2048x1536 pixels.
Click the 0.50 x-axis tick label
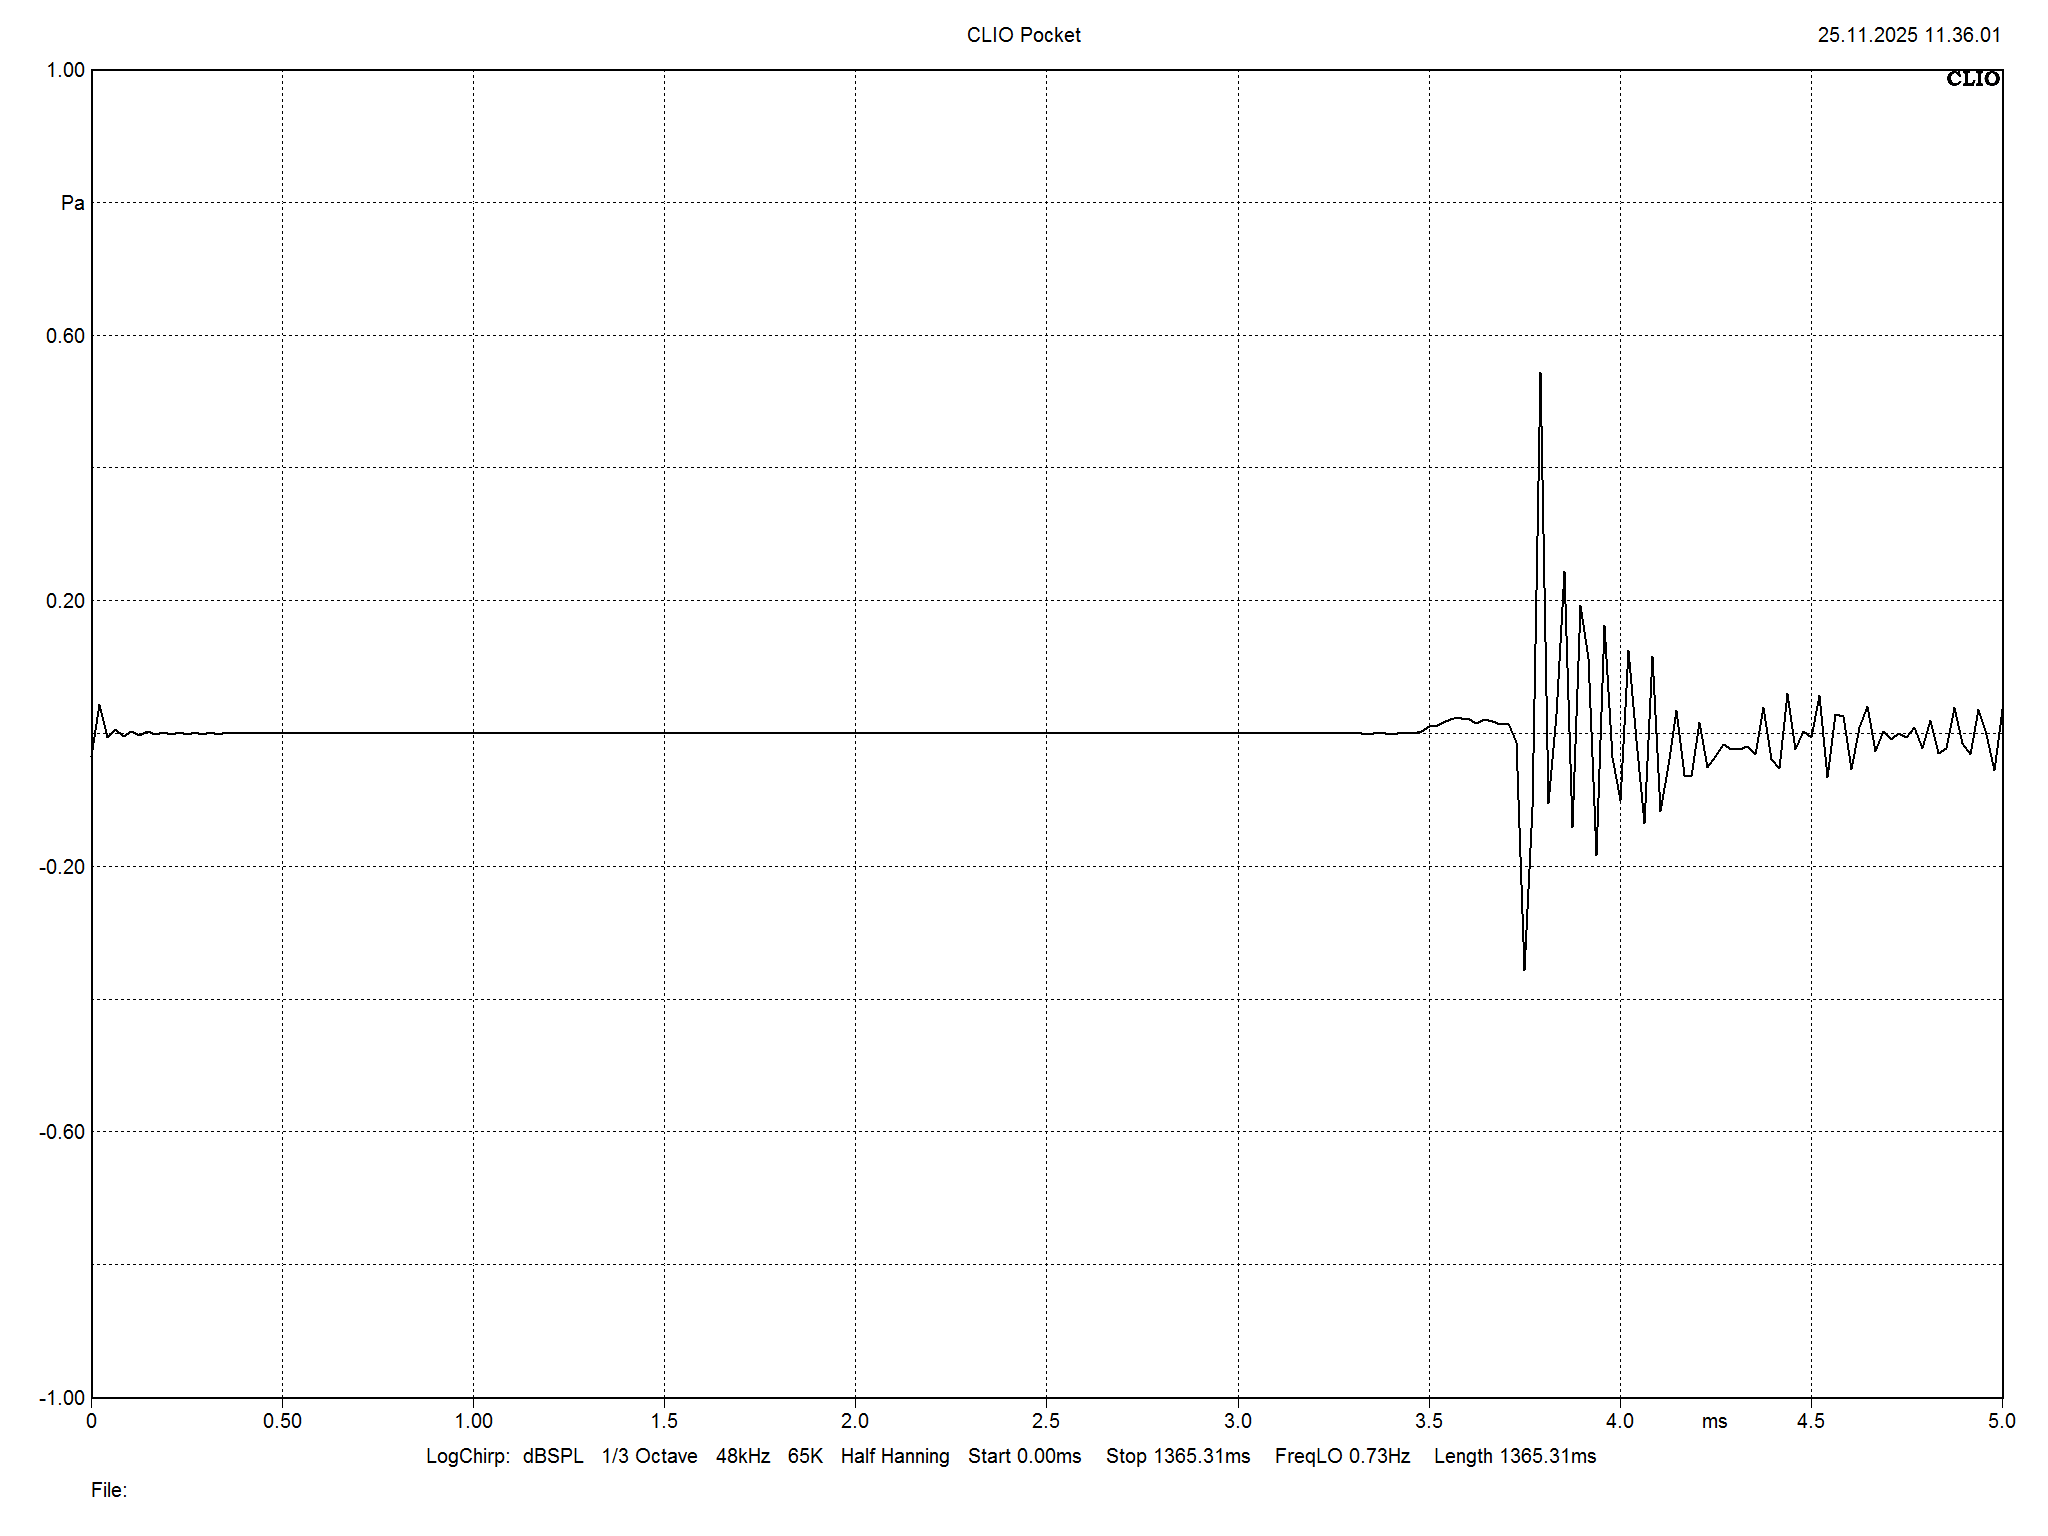coord(282,1421)
